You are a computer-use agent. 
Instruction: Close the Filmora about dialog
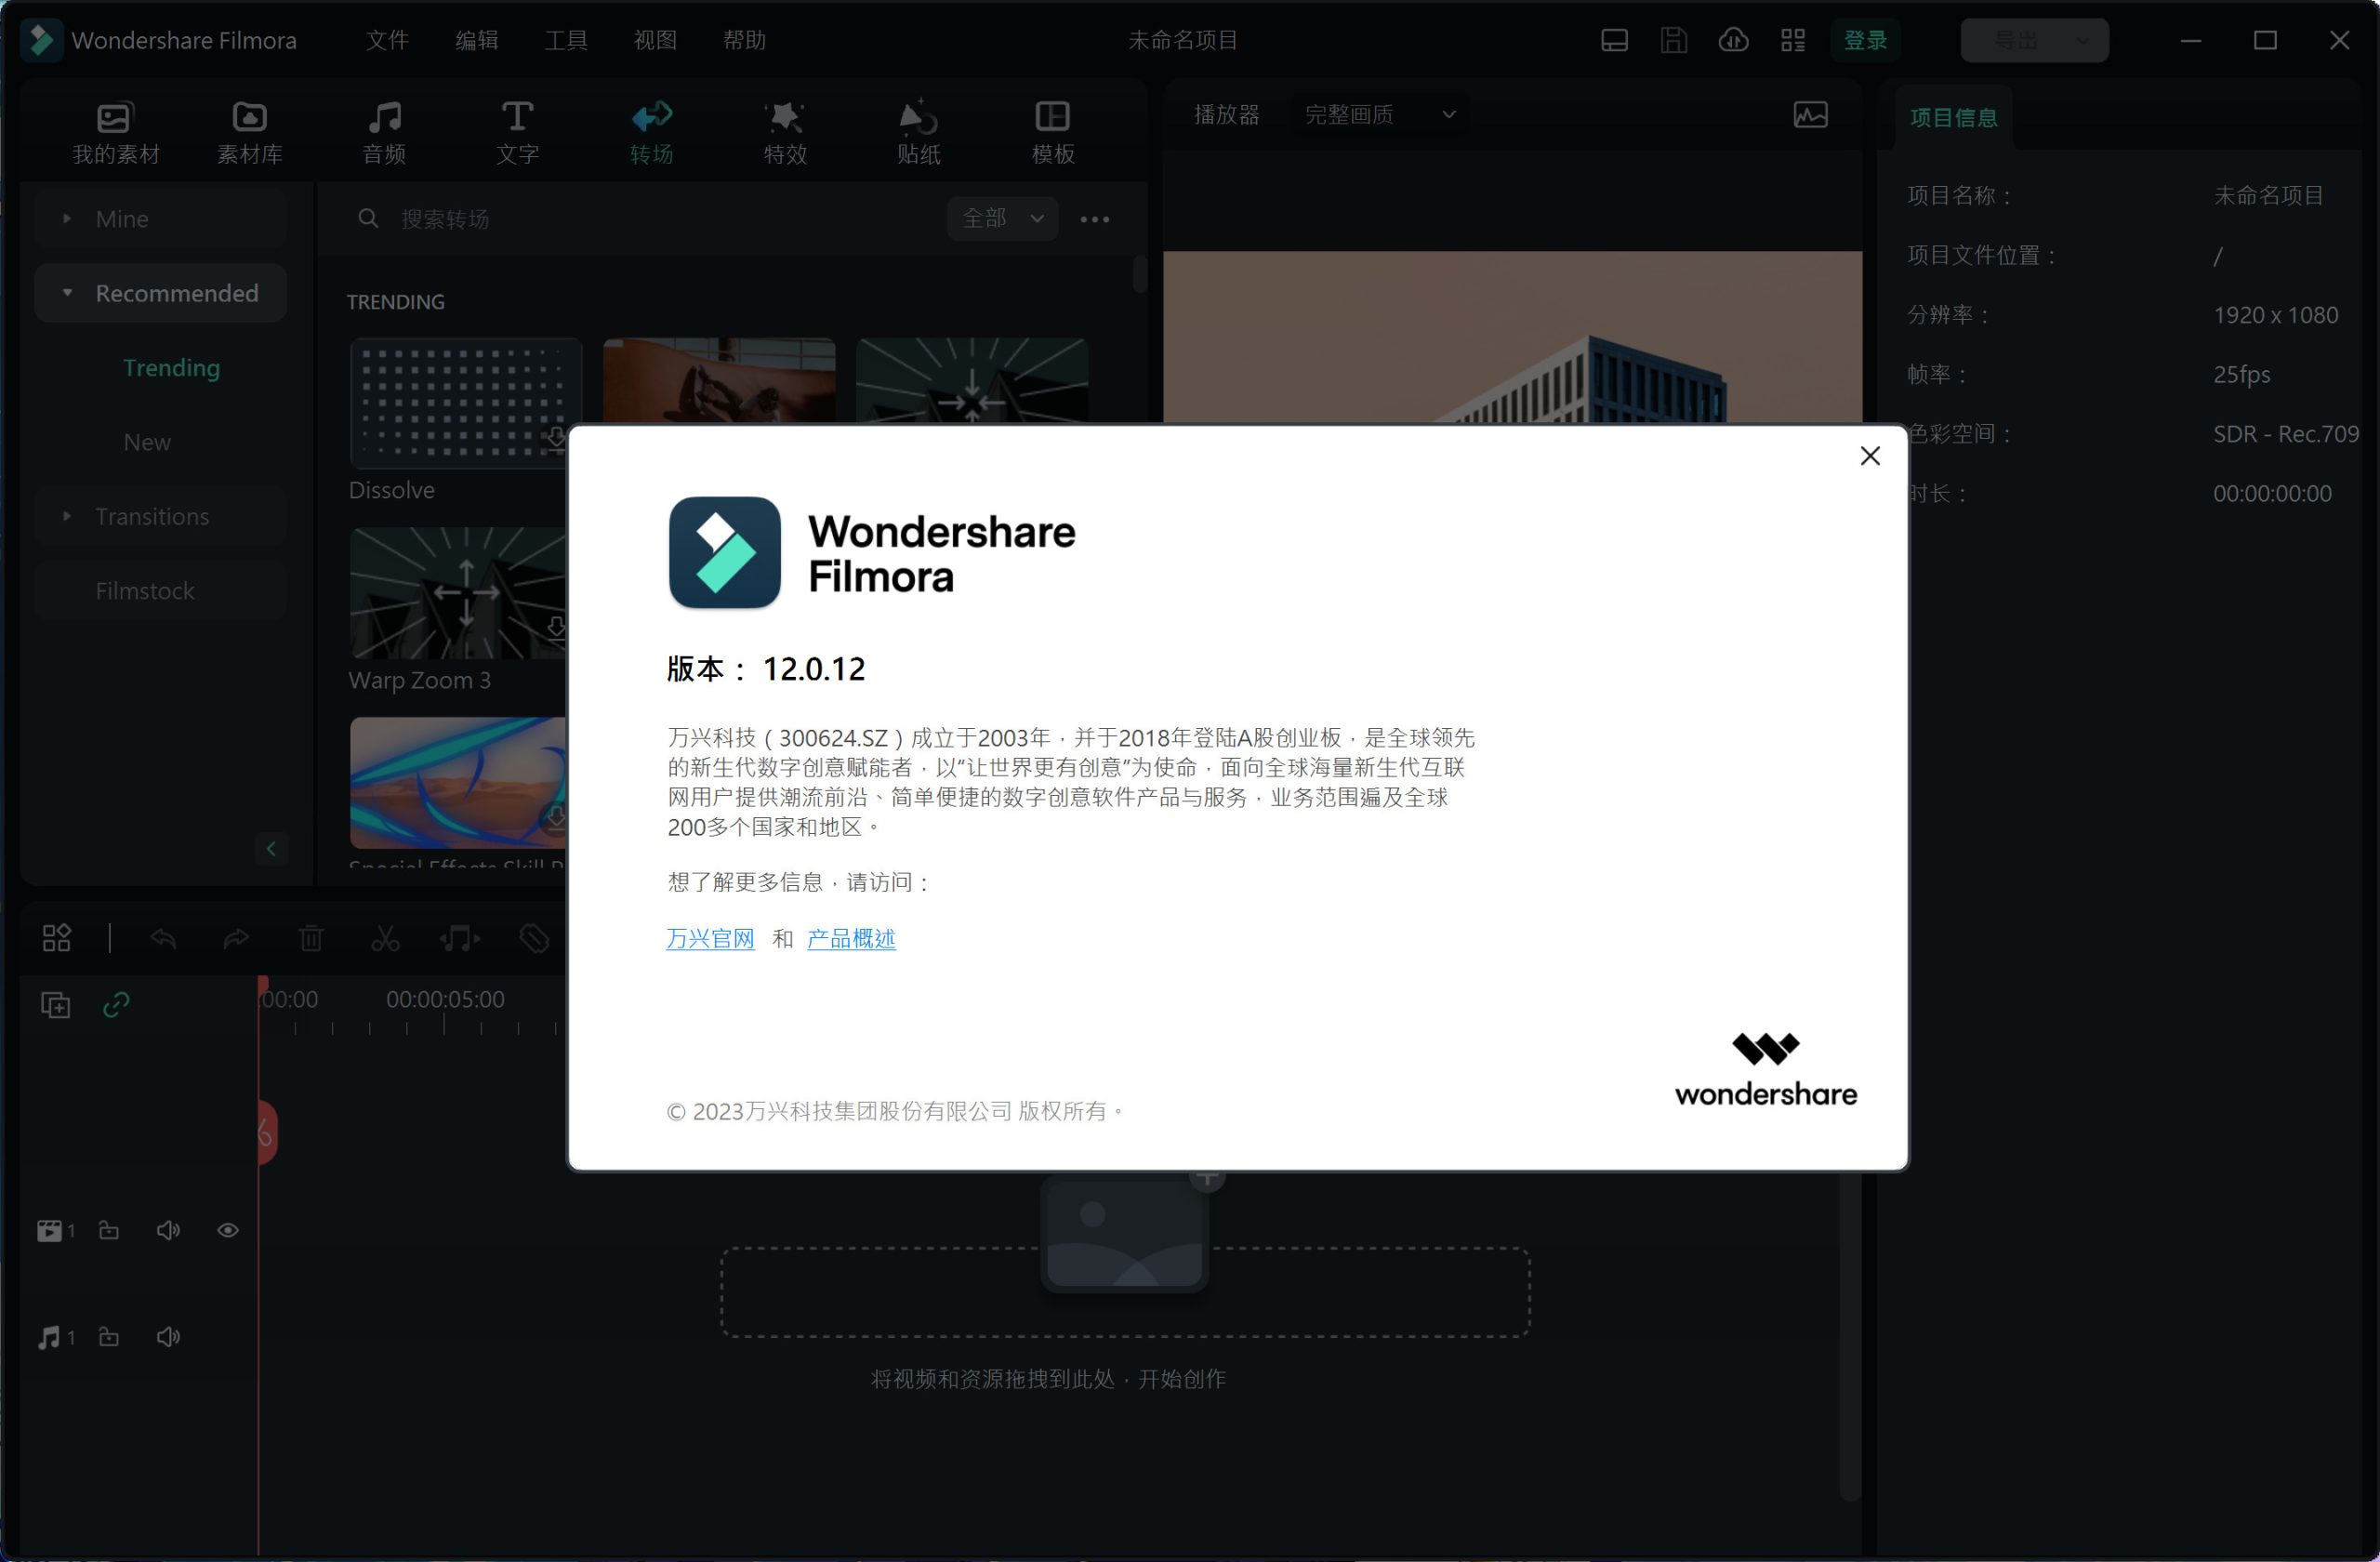point(1869,456)
